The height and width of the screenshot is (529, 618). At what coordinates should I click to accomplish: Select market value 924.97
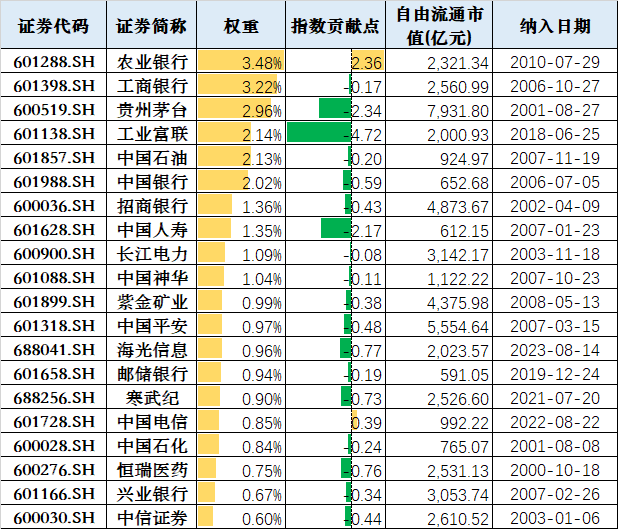[x=439, y=157]
